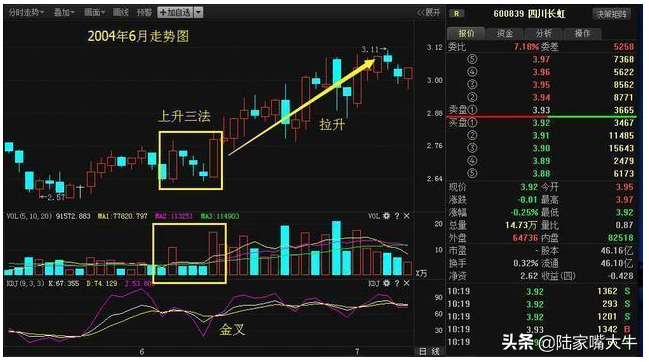
Task: Click buy level ② price 3.91
Action: (541, 135)
